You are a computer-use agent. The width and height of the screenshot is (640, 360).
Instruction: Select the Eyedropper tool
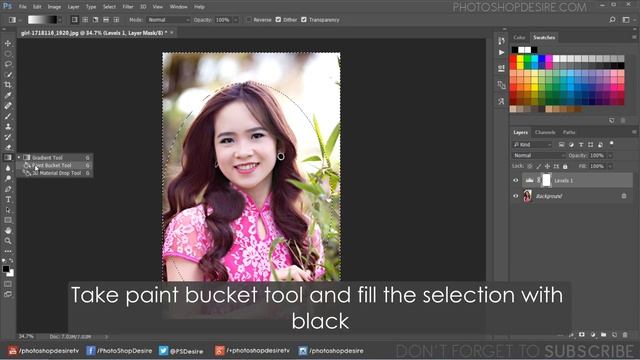[8, 96]
